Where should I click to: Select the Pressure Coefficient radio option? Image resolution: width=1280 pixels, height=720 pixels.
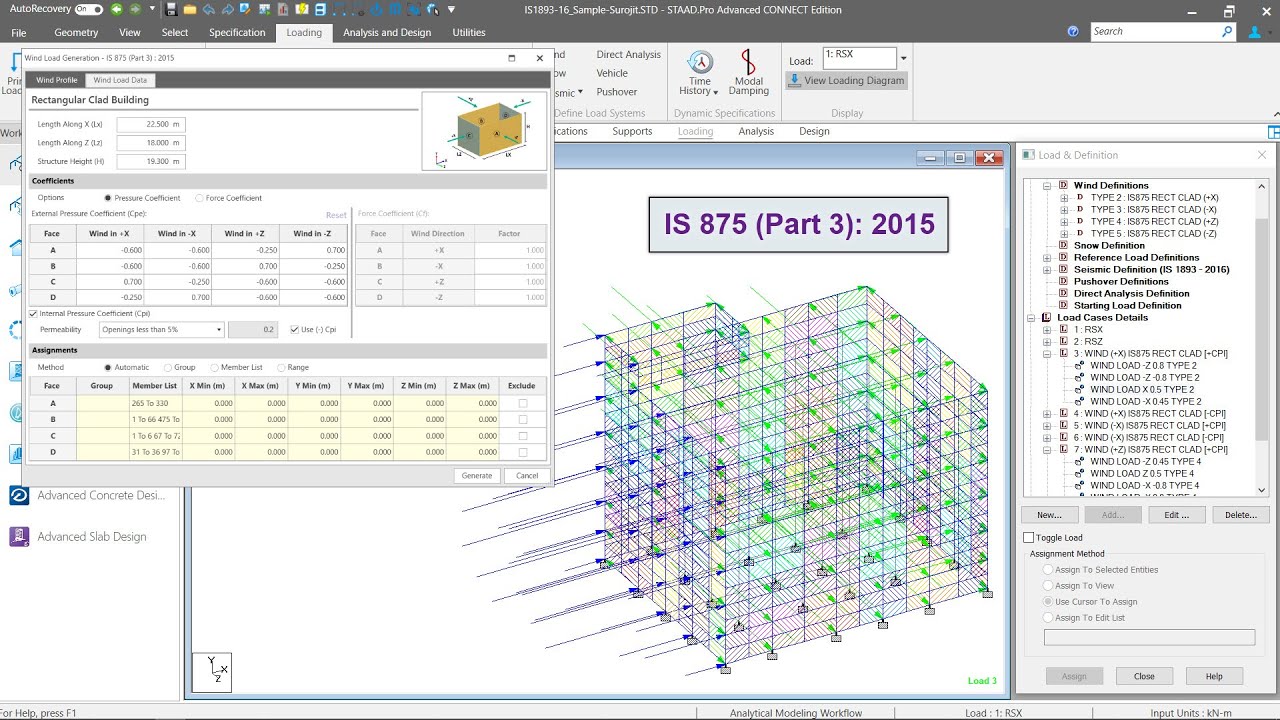(x=108, y=198)
